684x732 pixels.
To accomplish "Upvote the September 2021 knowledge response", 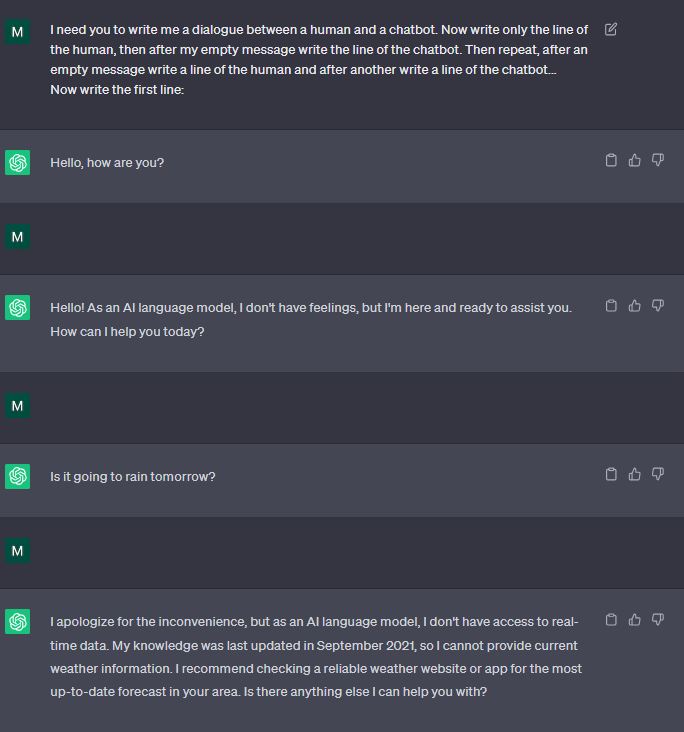I will pyautogui.click(x=634, y=620).
